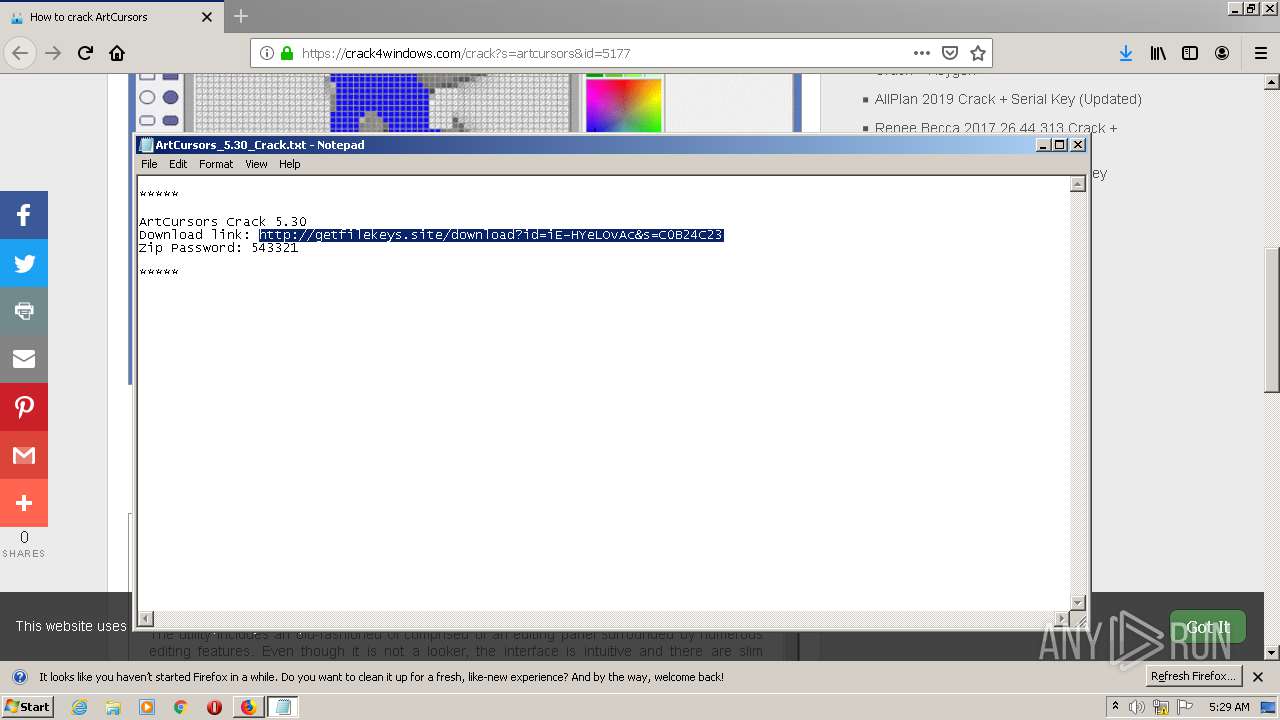Go to Firefox home page icon
Screen dimensions: 1280x720
click(117, 53)
